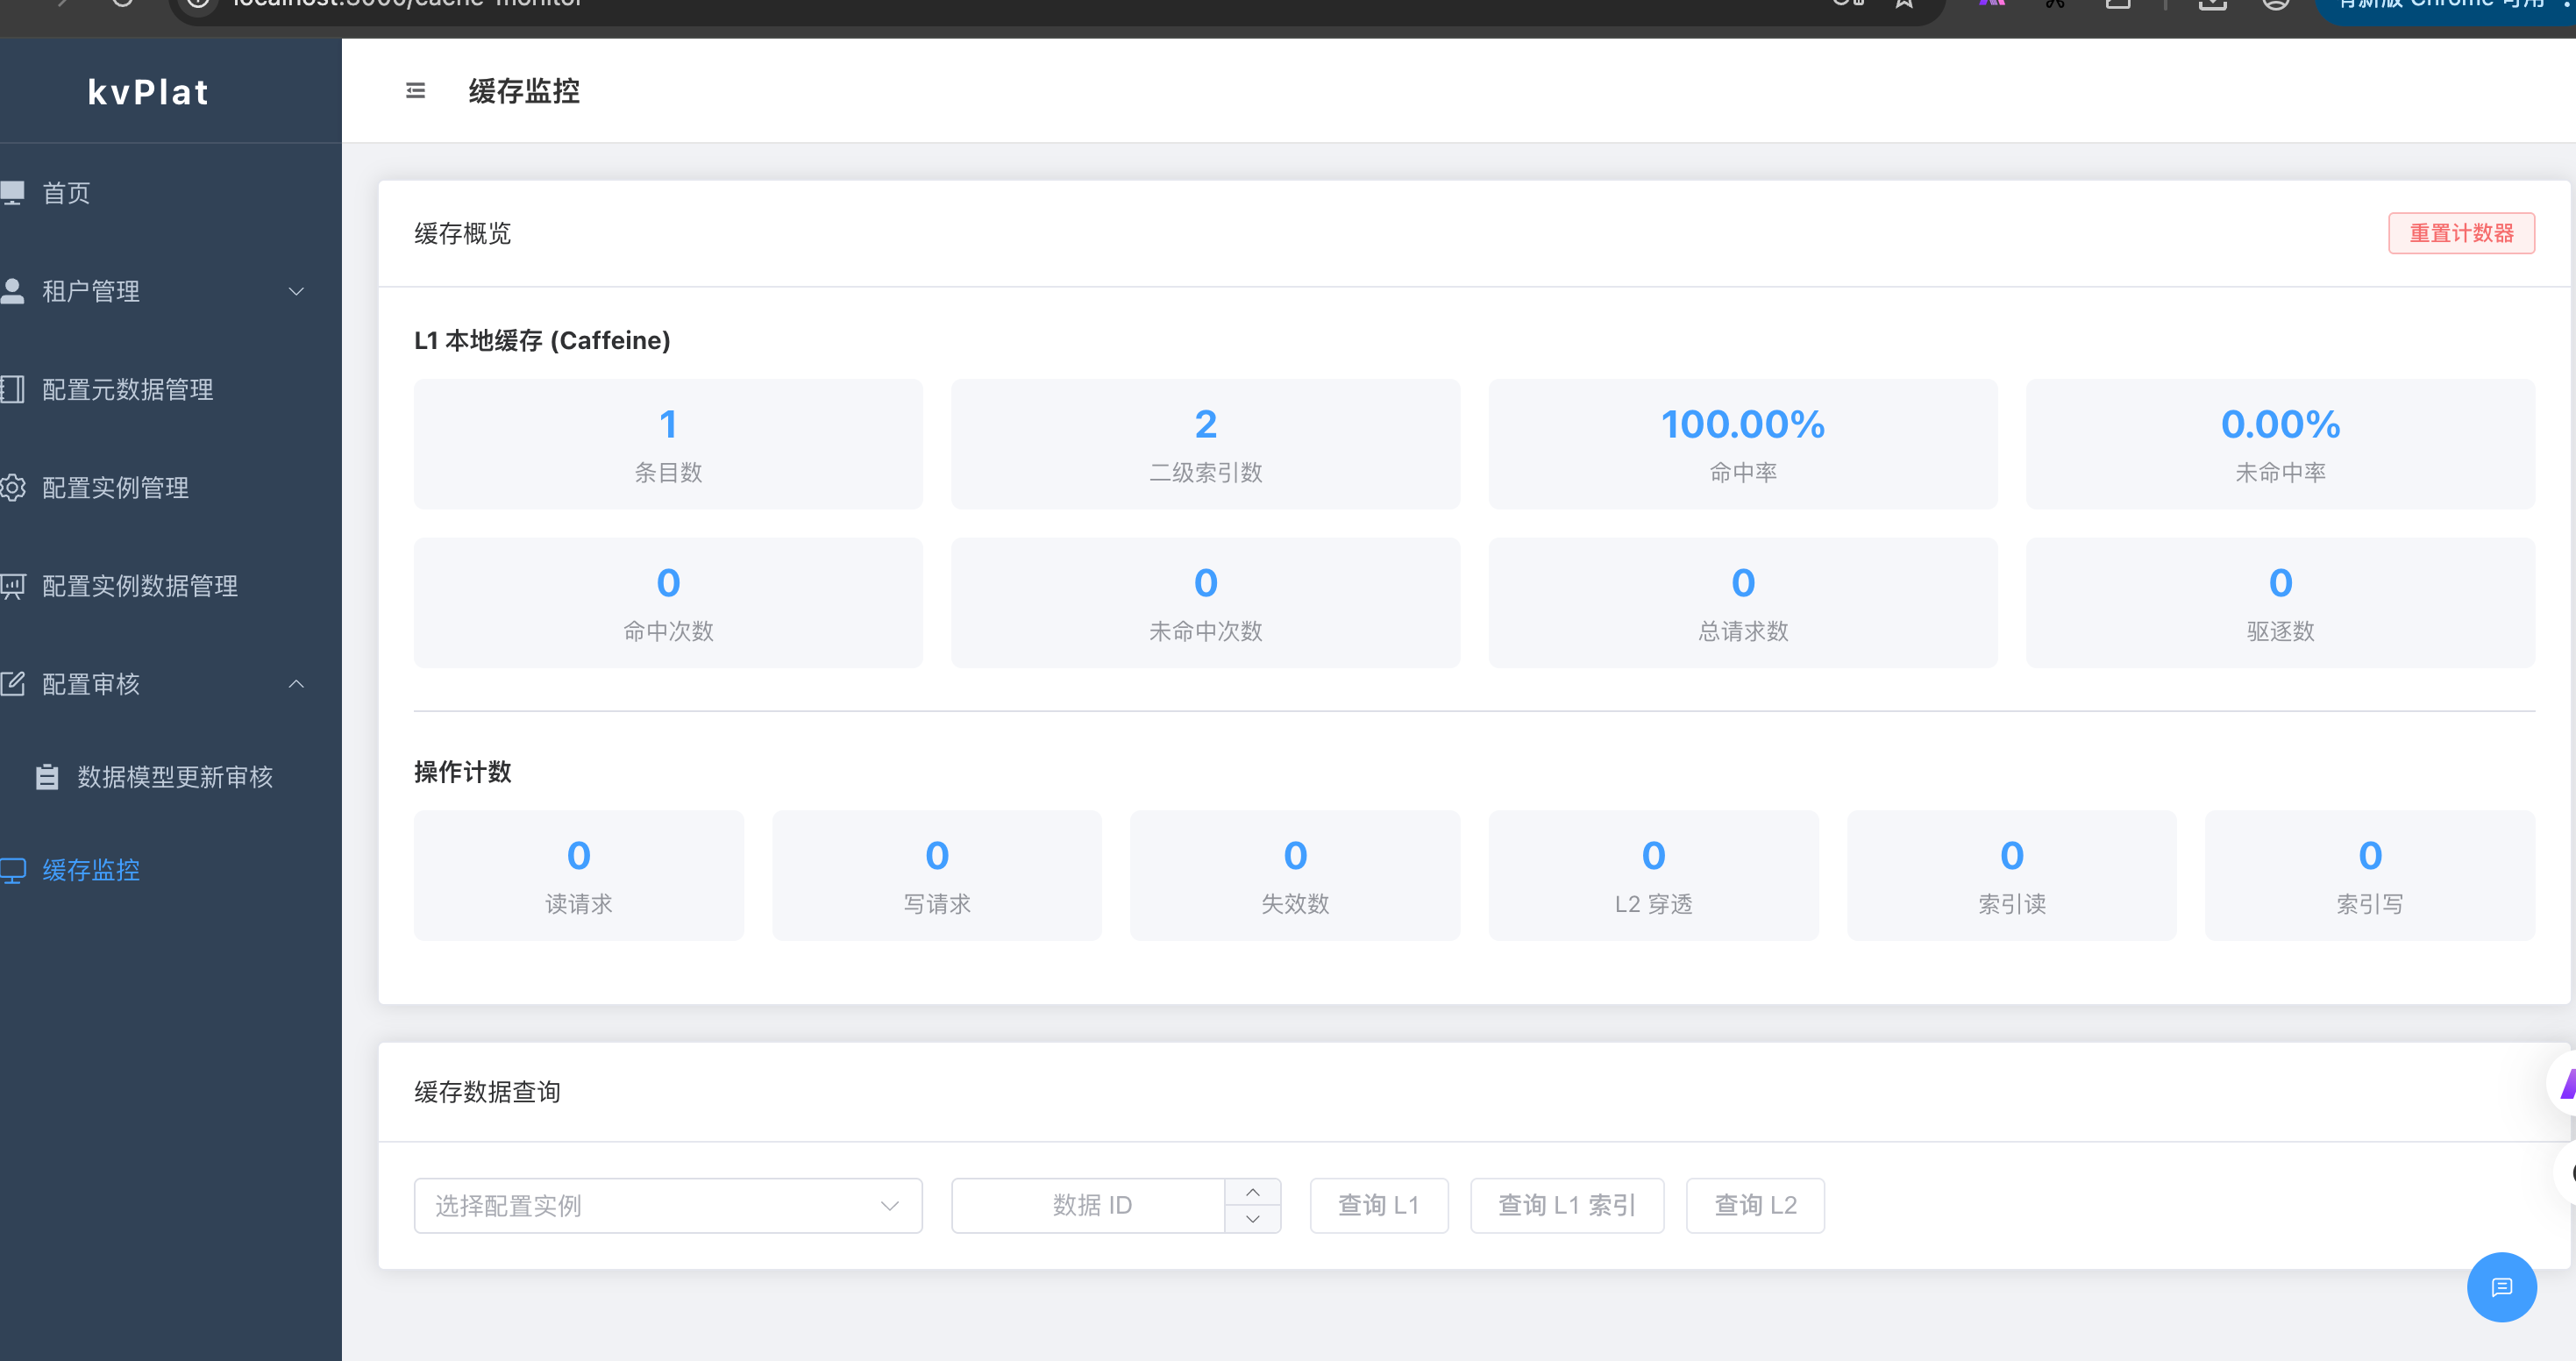Click the 0.00% 未命中率 card
The image size is (2576, 1361).
click(x=2280, y=444)
